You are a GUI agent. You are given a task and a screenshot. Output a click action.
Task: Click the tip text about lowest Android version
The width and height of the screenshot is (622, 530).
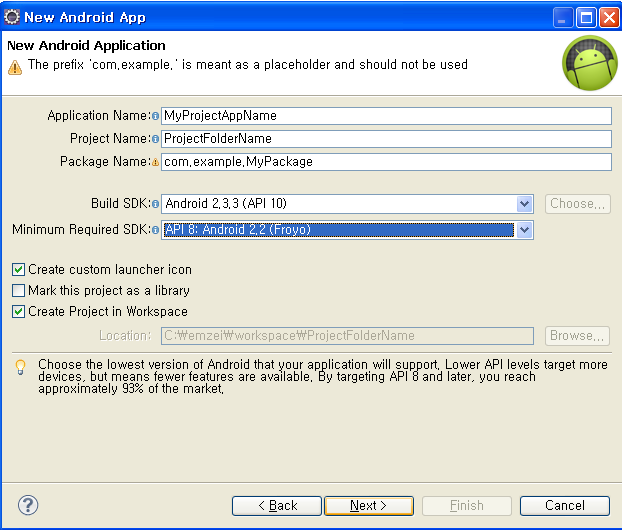pos(323,376)
